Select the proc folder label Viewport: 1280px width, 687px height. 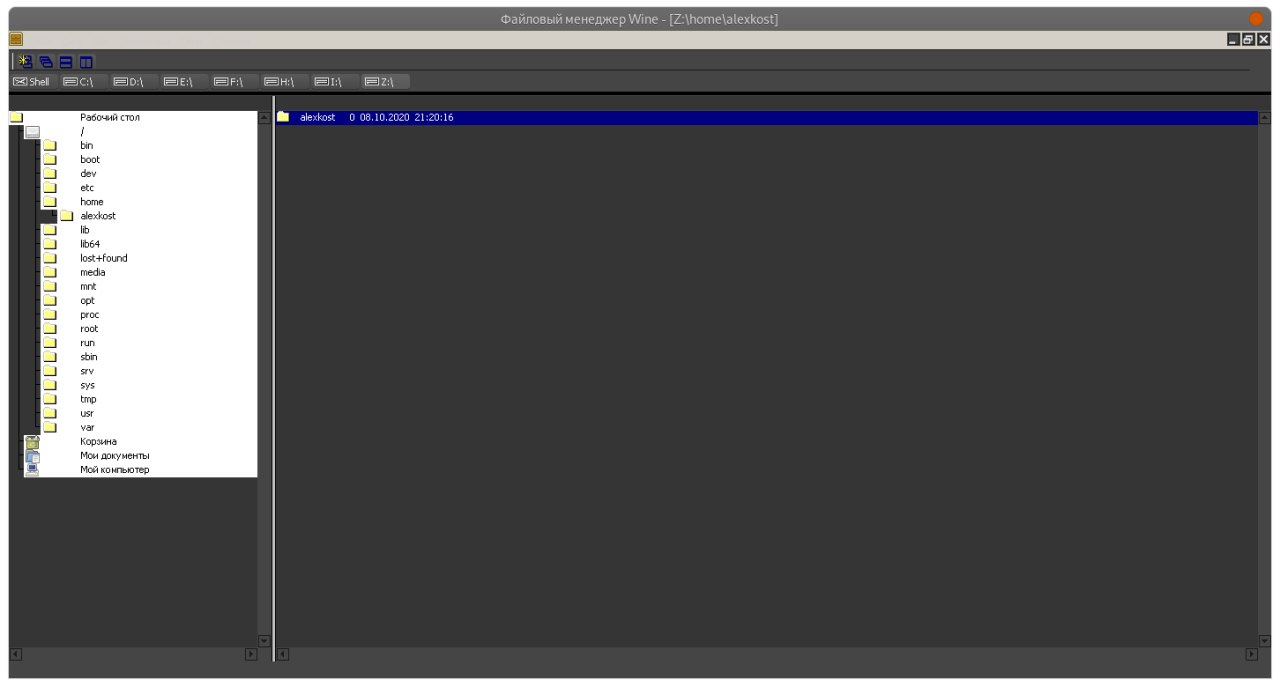tap(90, 314)
